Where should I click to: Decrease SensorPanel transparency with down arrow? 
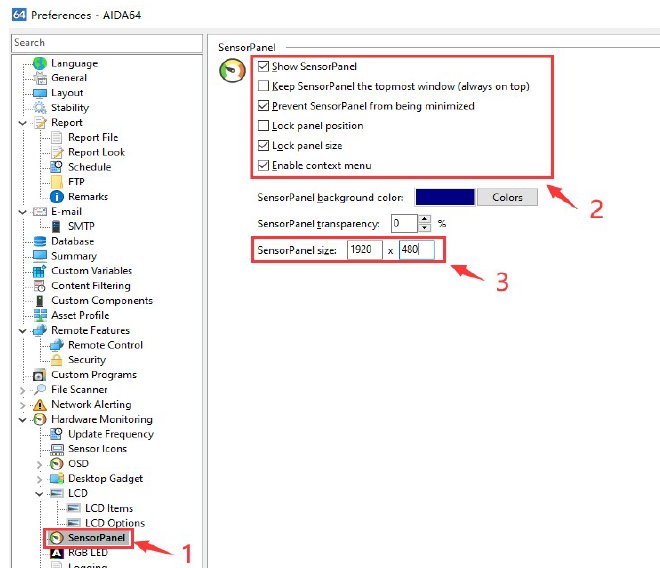425,228
